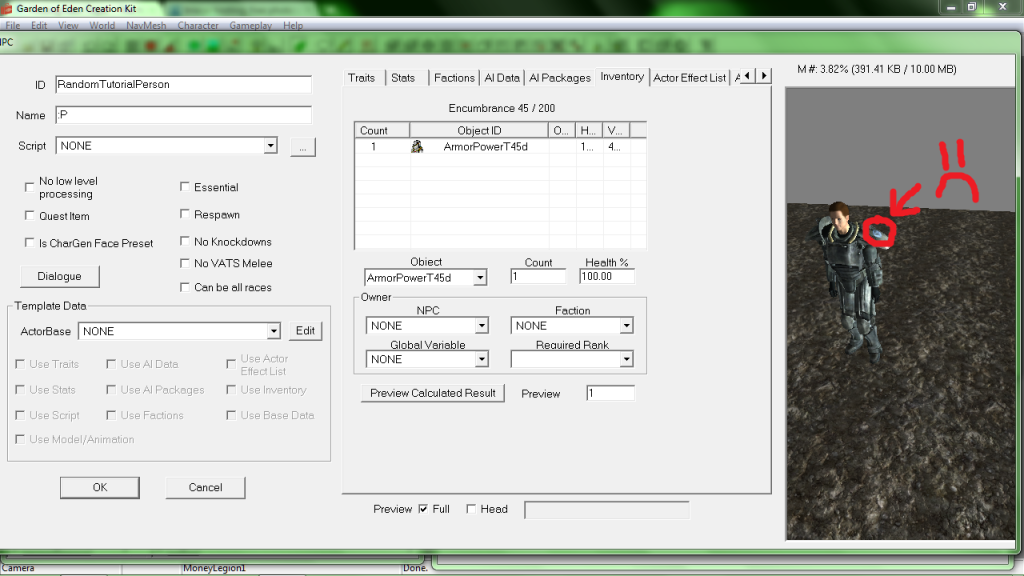Select the ArmorPowerT45d inventory row
The width and height of the screenshot is (1024, 576).
tap(500, 147)
